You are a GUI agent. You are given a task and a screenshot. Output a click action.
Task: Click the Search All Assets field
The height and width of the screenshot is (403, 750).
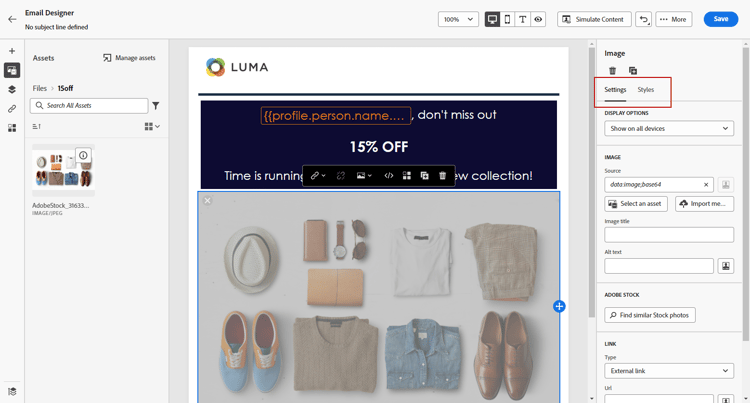point(89,106)
